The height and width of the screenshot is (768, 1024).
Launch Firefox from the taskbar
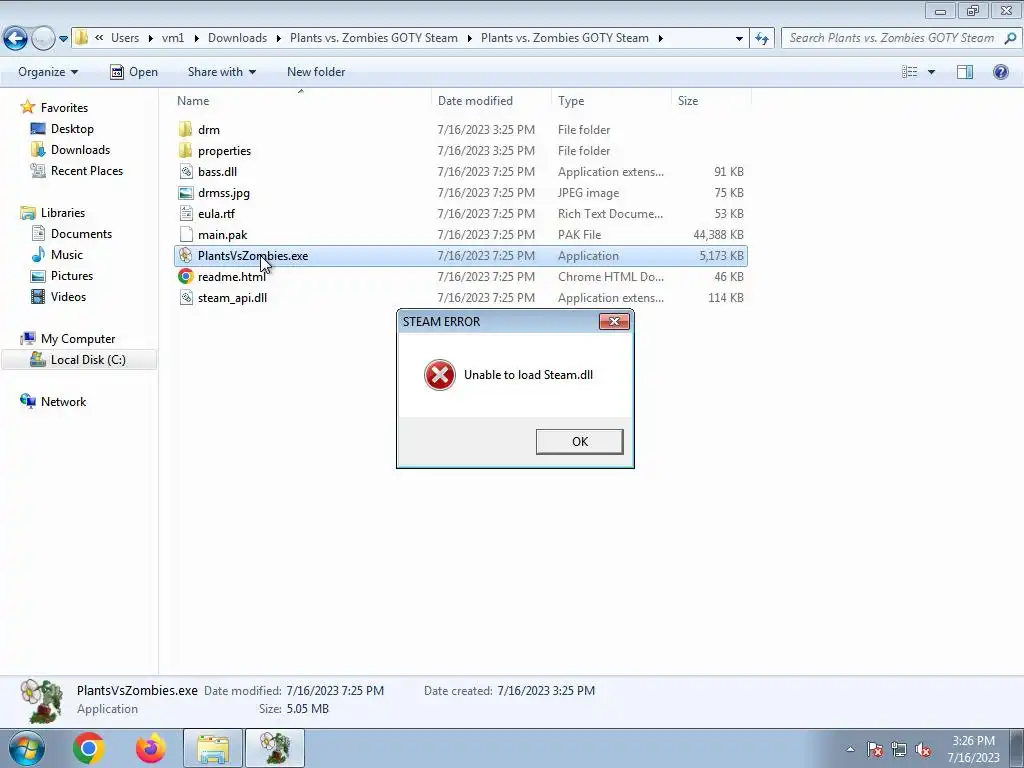[x=150, y=748]
